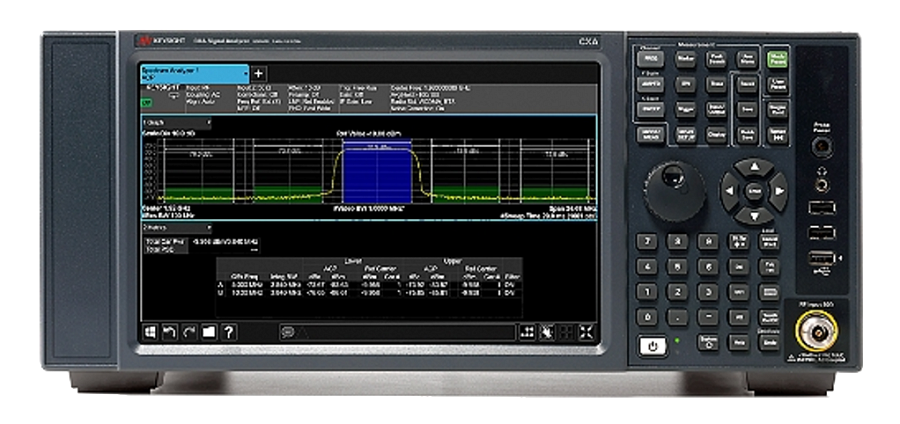Viewport: 900px width, 424px height.
Task: Tap the left arrow navigation key
Action: pos(730,192)
